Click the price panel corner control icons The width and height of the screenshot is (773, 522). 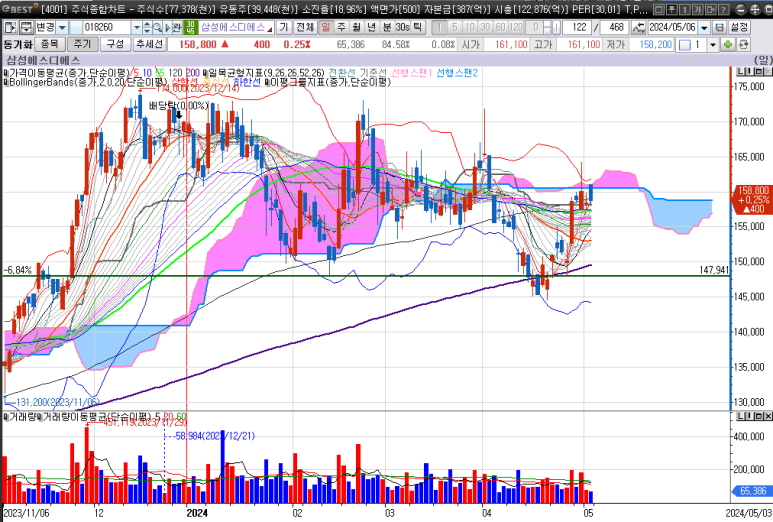(754, 72)
